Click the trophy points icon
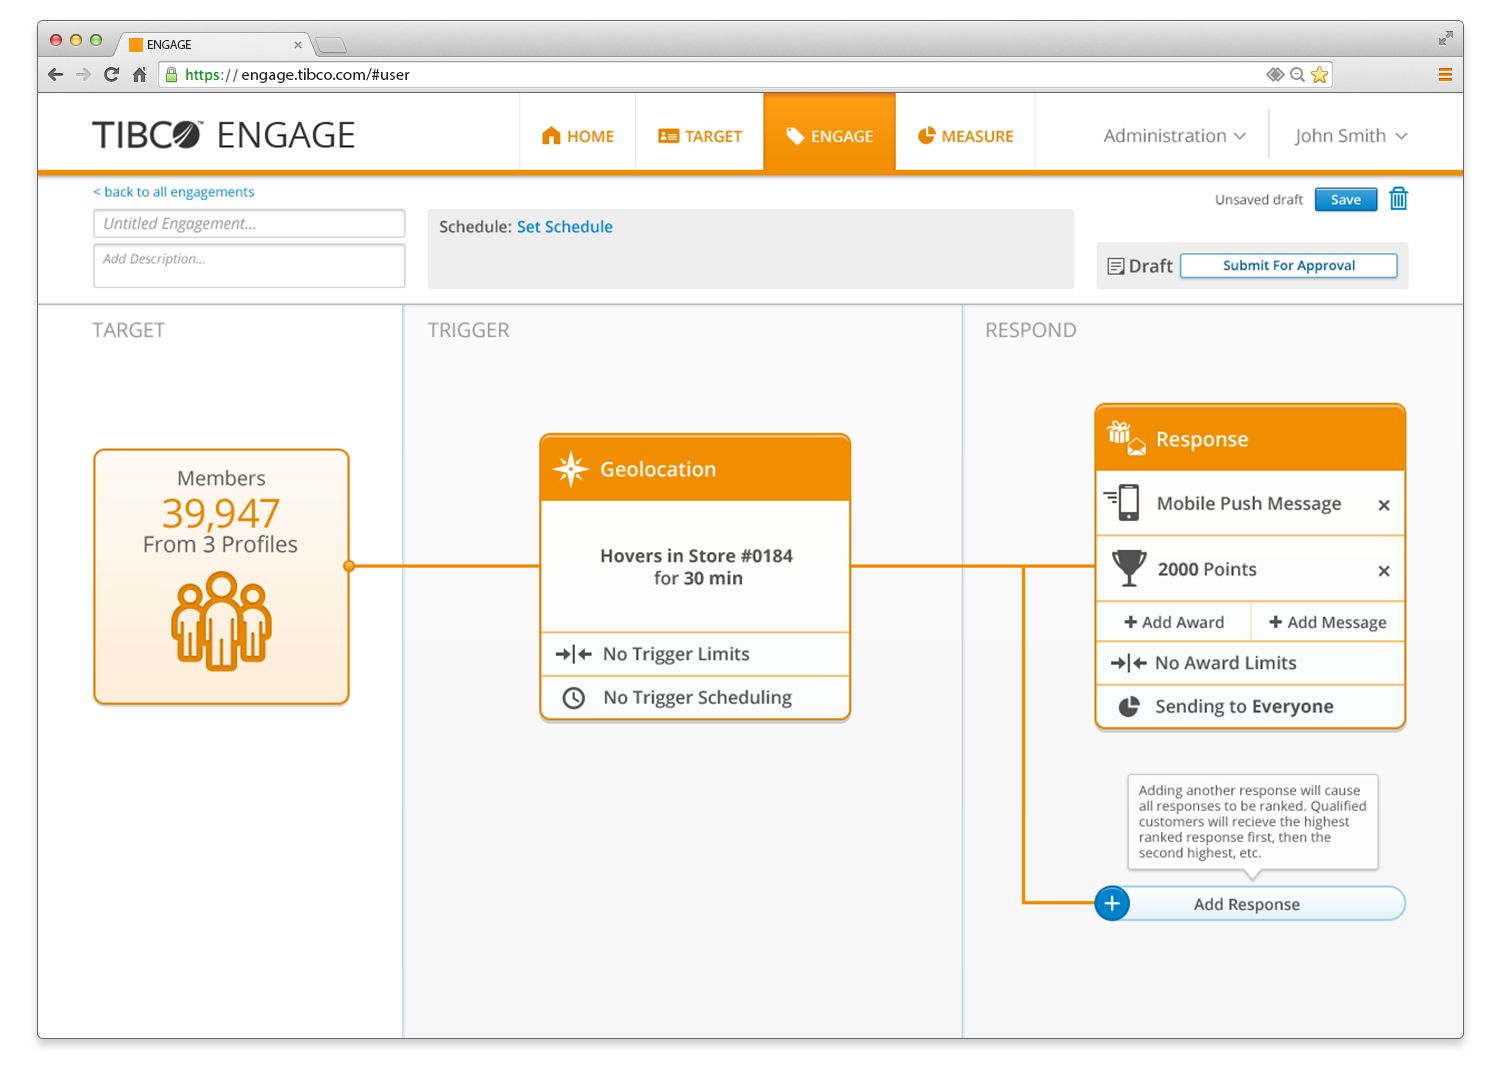This screenshot has width=1500, height=1070. coord(1129,568)
